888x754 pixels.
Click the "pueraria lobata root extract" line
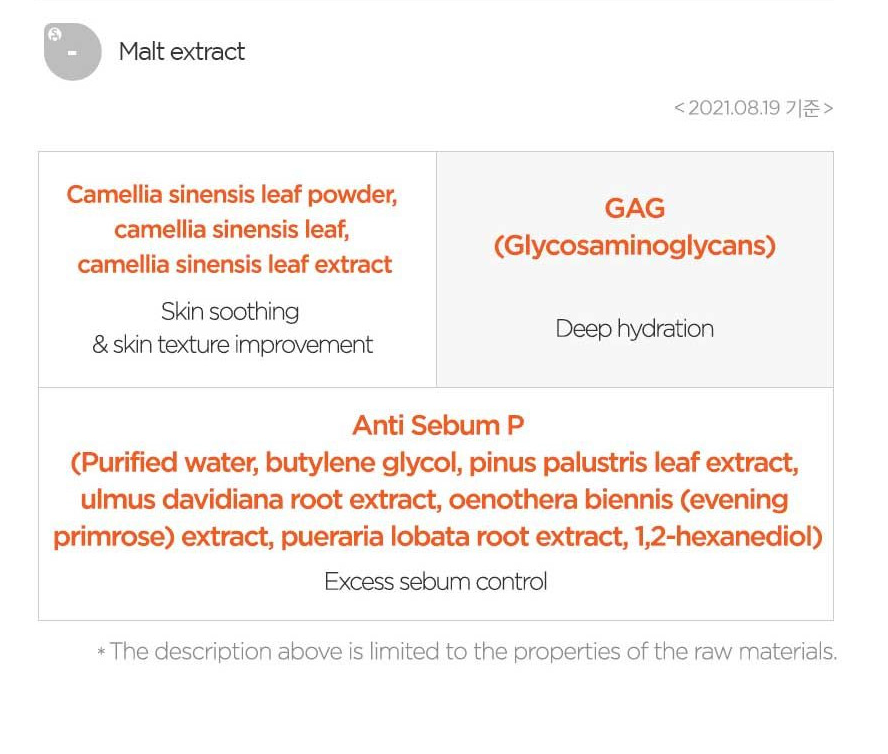[x=453, y=536]
